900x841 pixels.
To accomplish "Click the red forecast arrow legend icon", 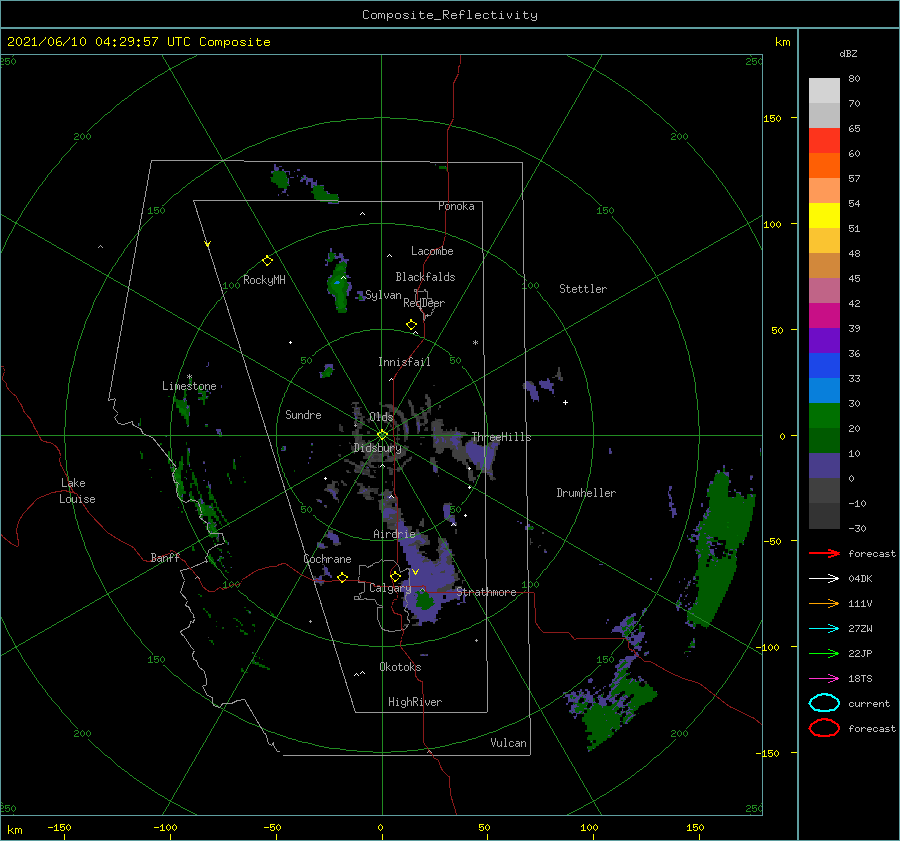I will pyautogui.click(x=824, y=553).
